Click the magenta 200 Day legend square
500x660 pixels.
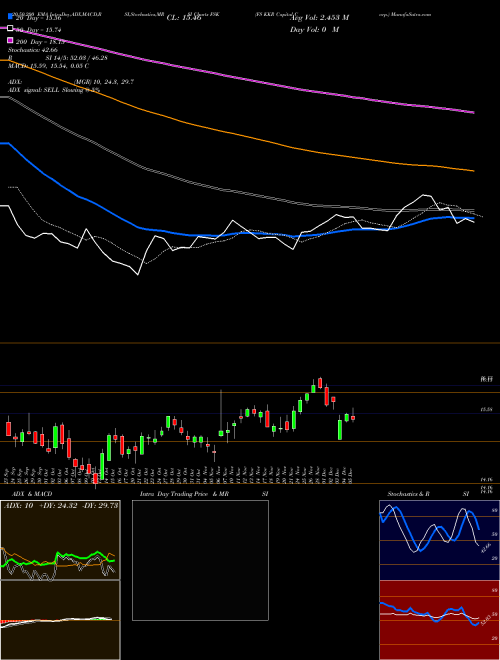(11, 41)
